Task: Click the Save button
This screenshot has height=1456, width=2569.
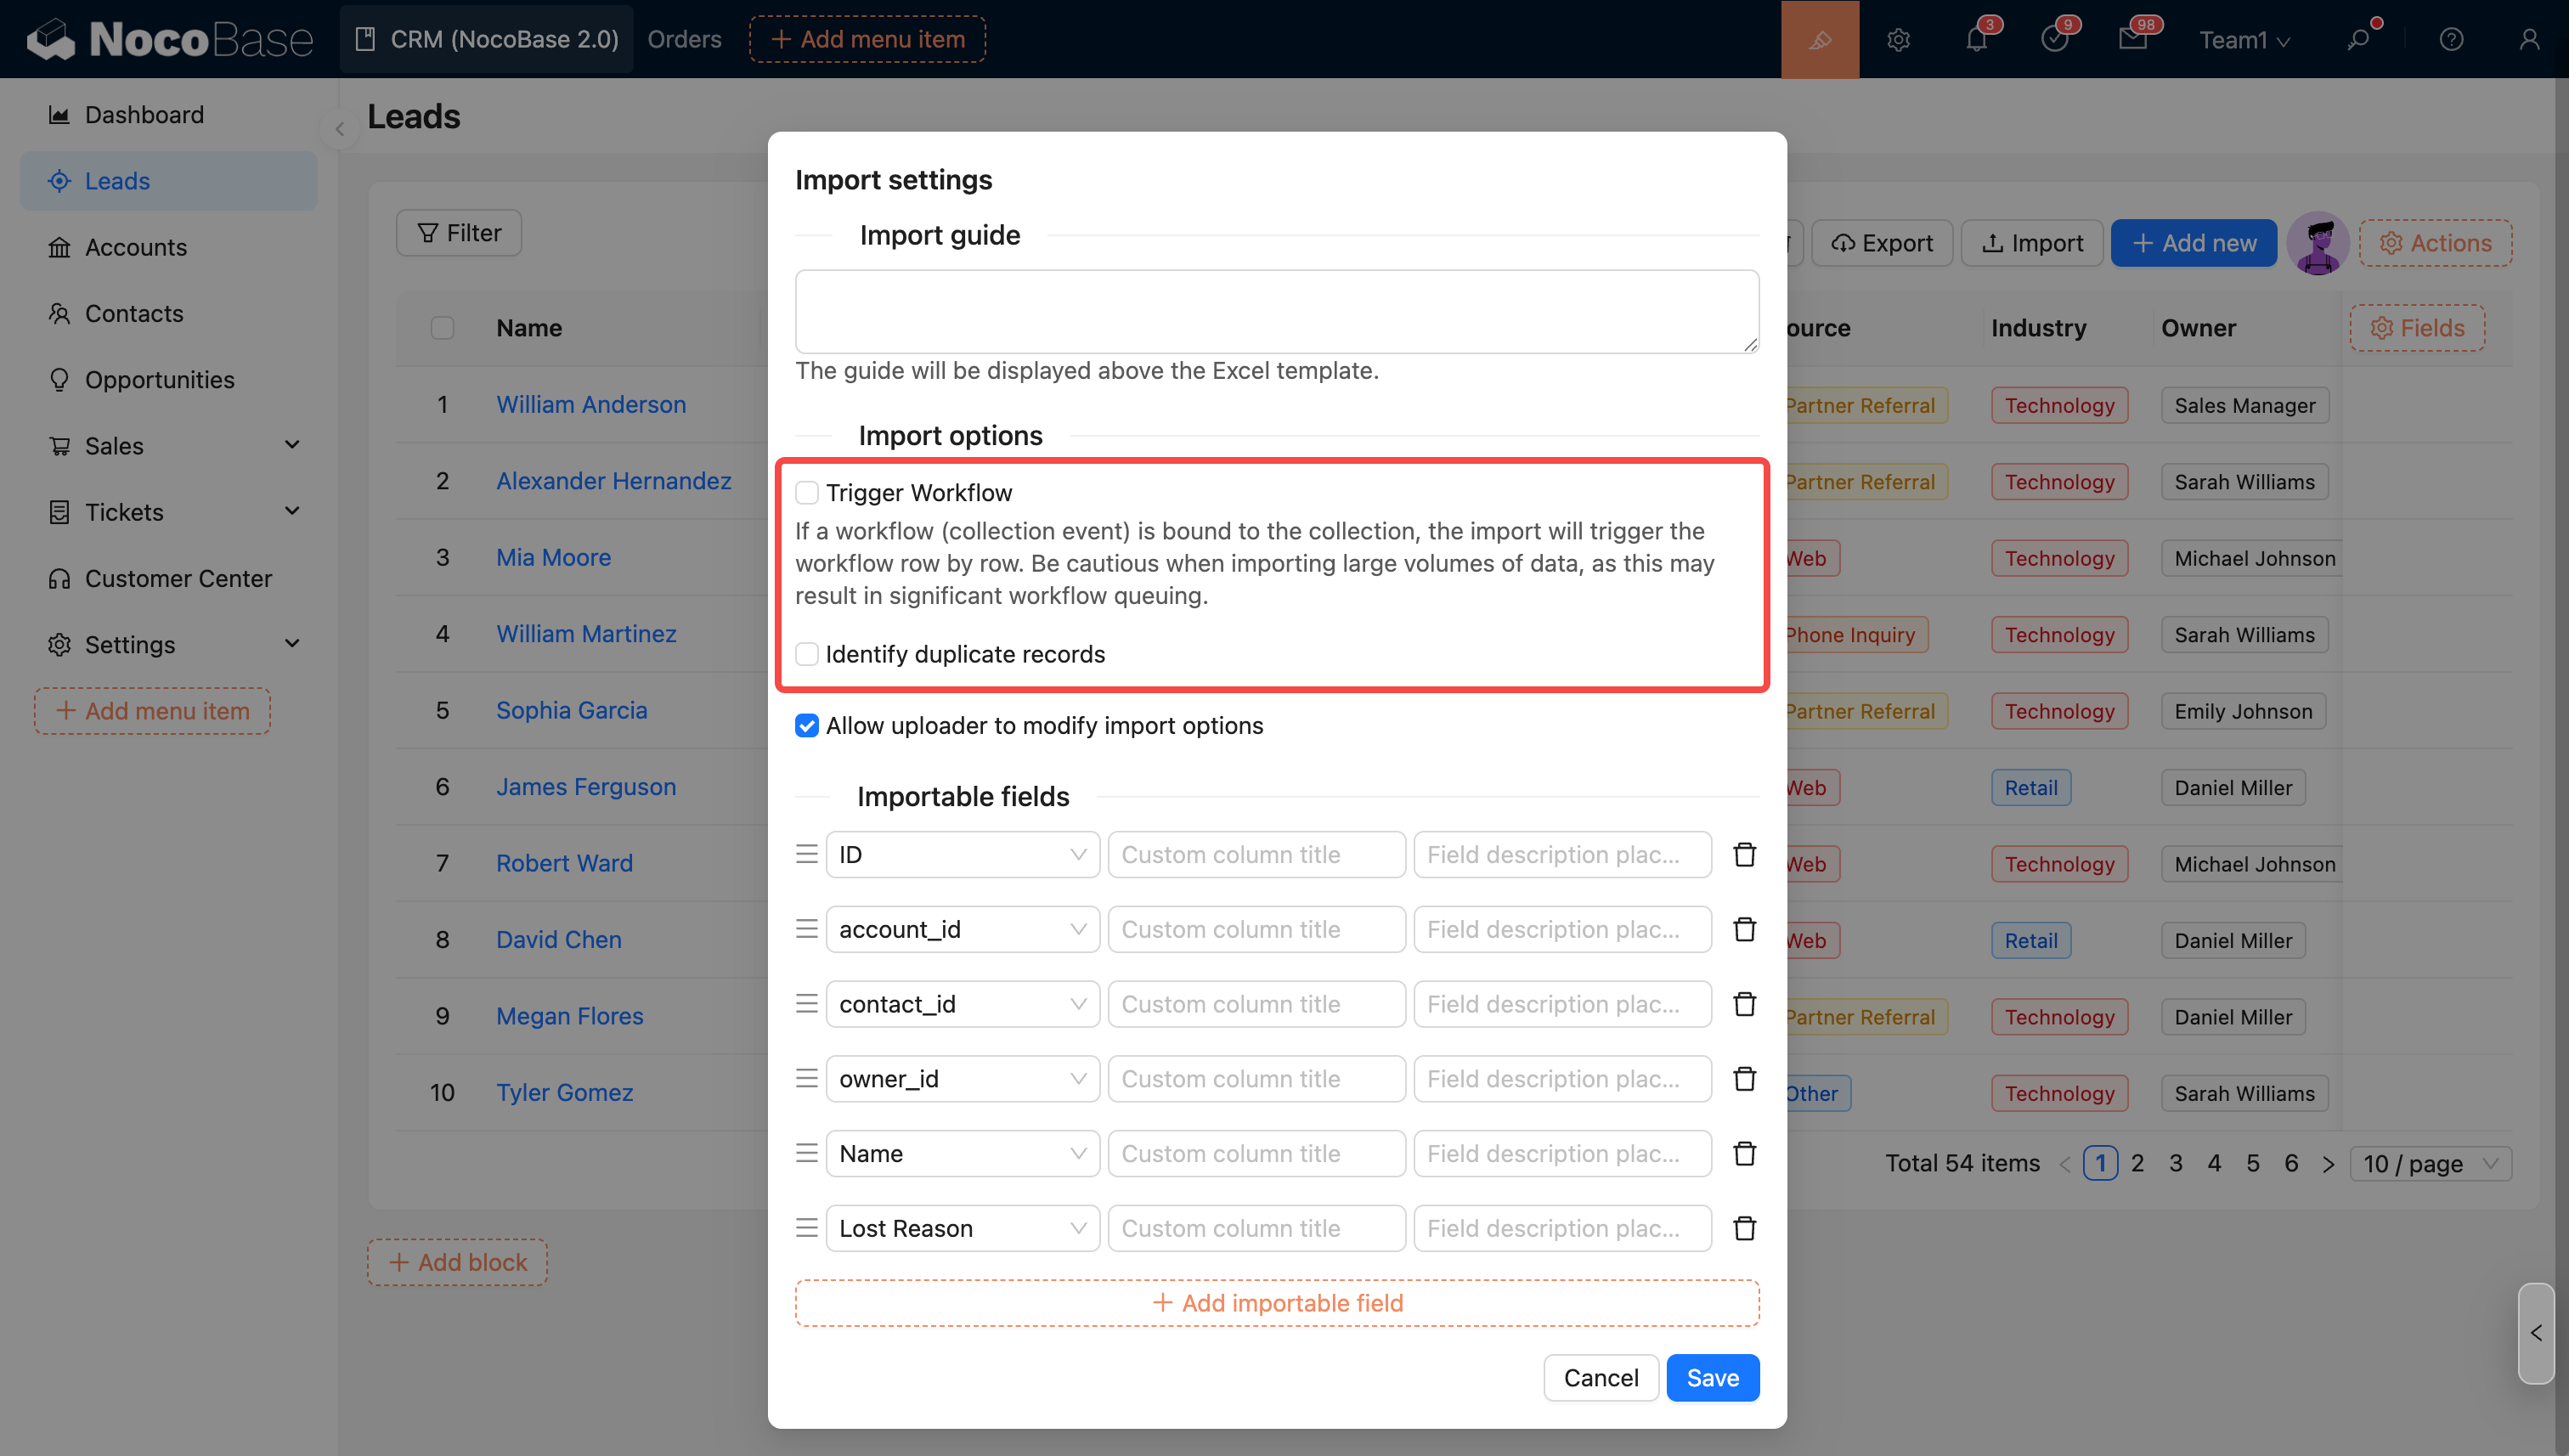Action: click(x=1712, y=1378)
